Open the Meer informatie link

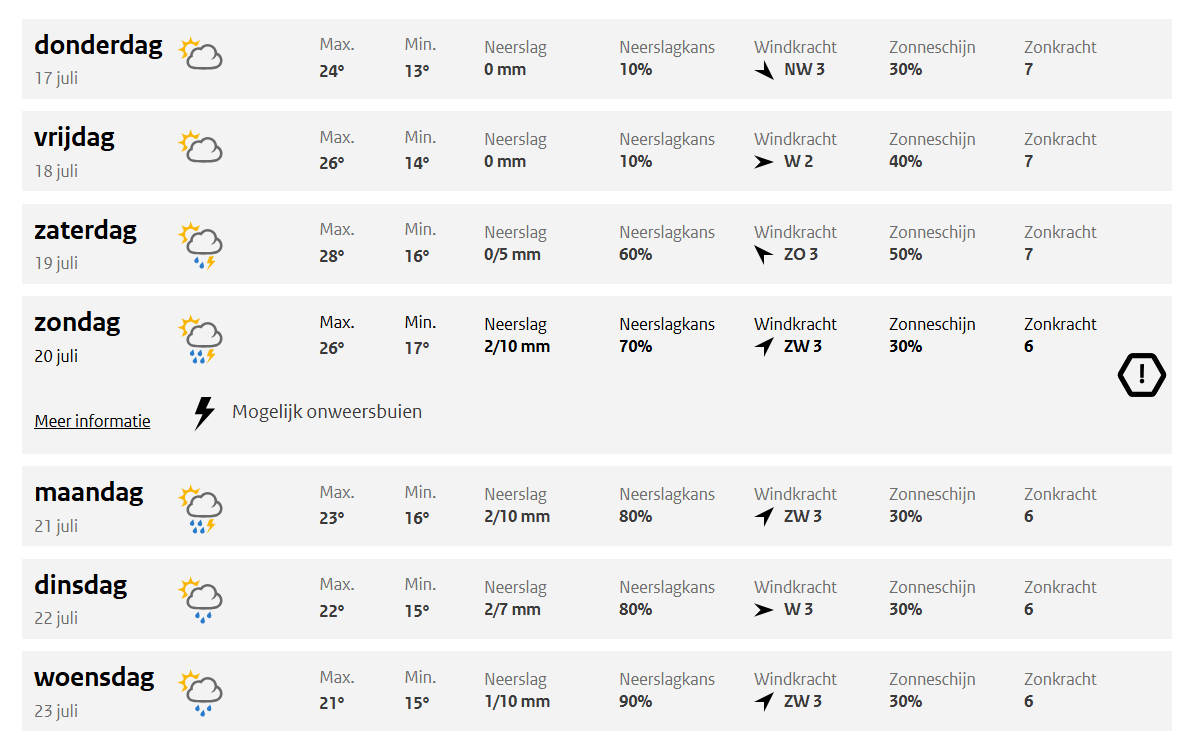pyautogui.click(x=92, y=422)
